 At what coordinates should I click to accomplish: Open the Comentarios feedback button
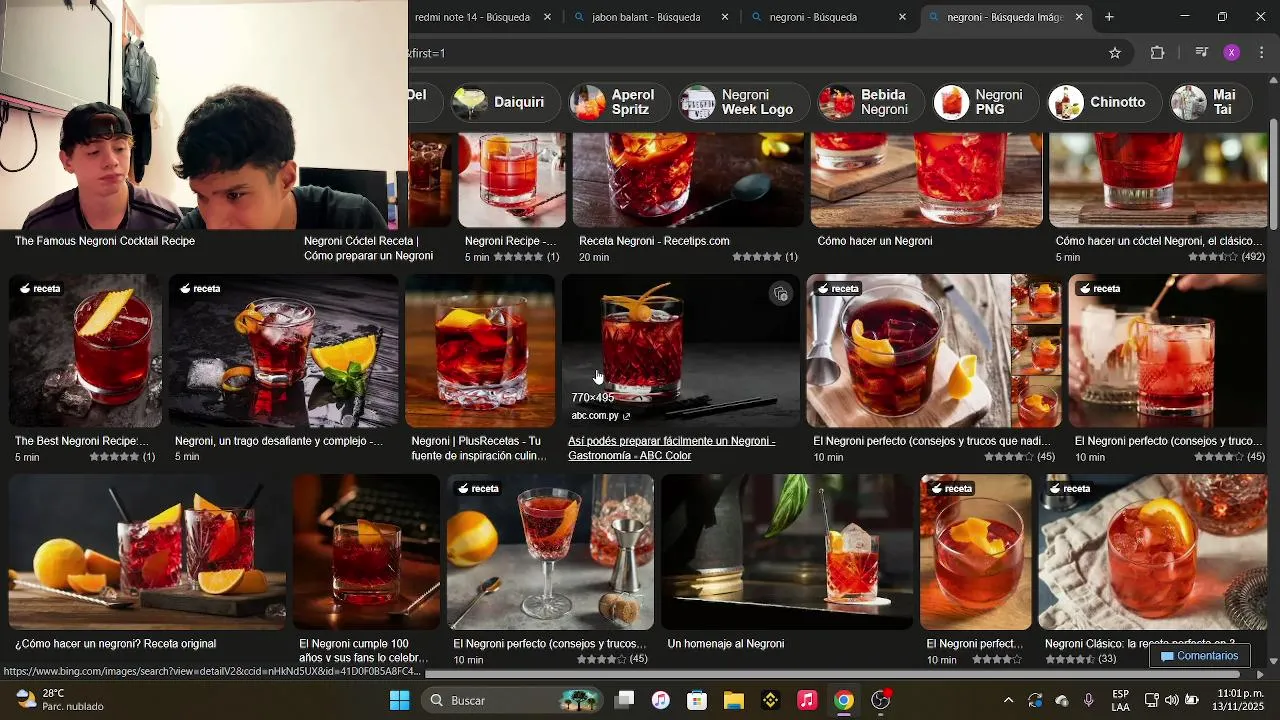[x=1199, y=656]
